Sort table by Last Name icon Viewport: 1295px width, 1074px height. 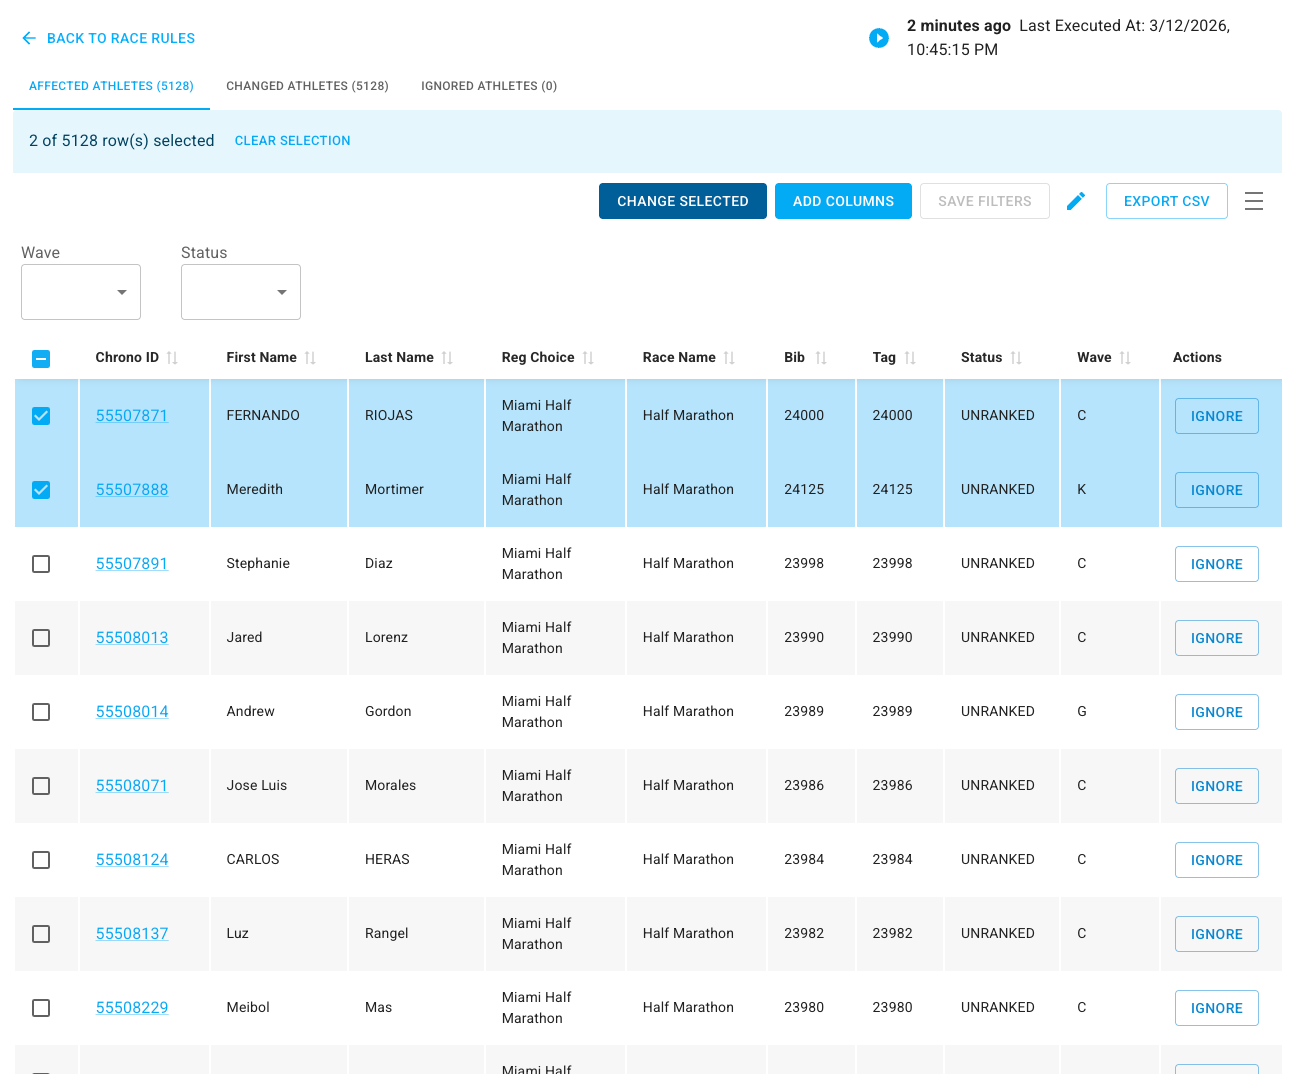pos(447,358)
